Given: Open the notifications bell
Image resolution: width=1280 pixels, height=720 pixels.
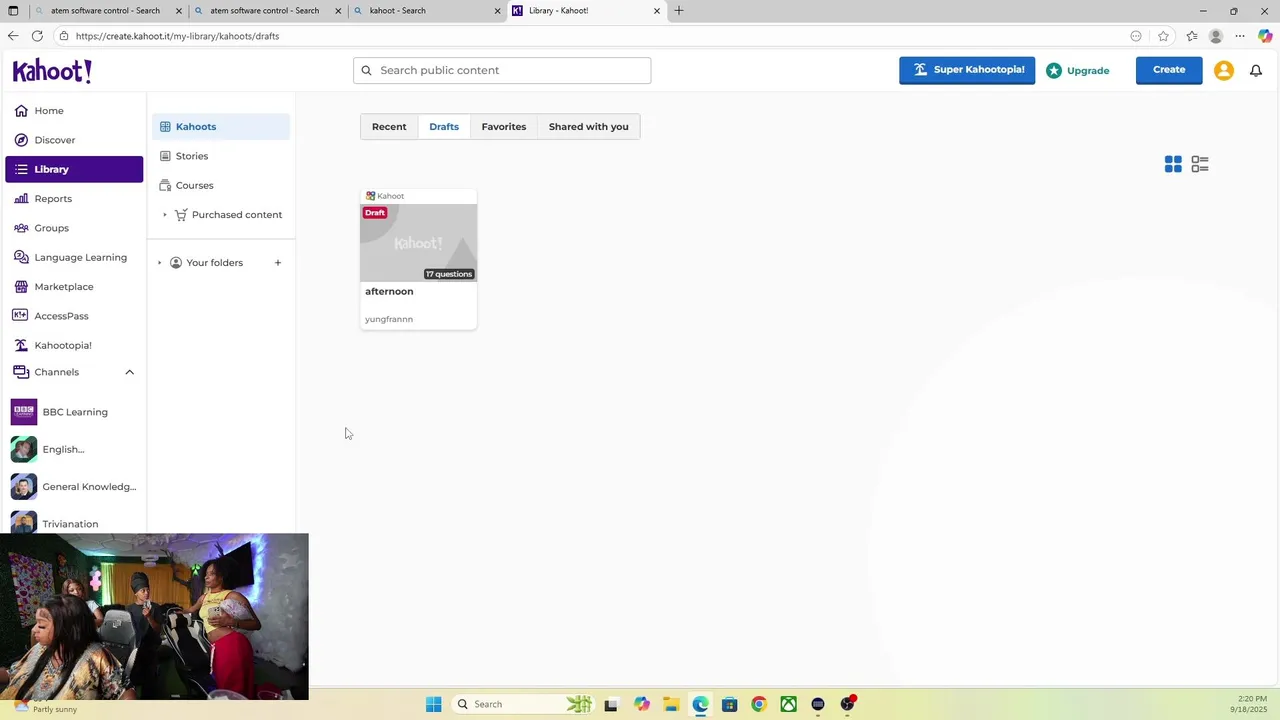Looking at the screenshot, I should click(1256, 71).
